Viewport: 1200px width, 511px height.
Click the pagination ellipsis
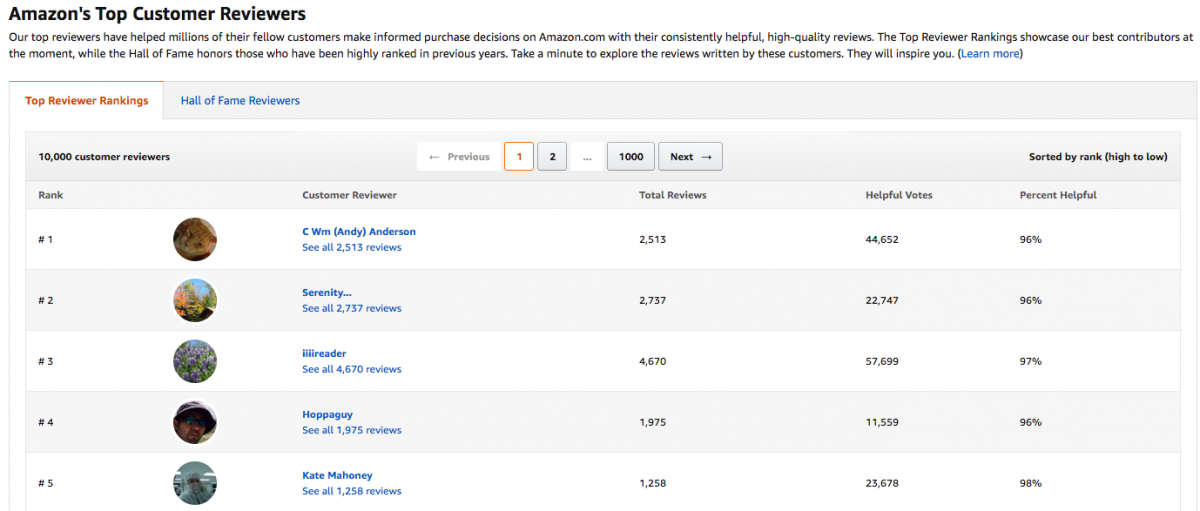pos(587,157)
